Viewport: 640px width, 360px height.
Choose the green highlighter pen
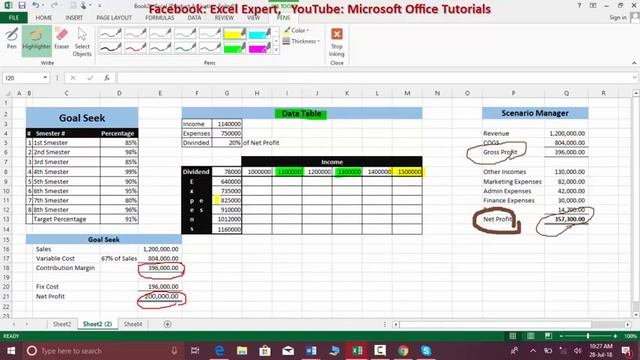pos(235,48)
